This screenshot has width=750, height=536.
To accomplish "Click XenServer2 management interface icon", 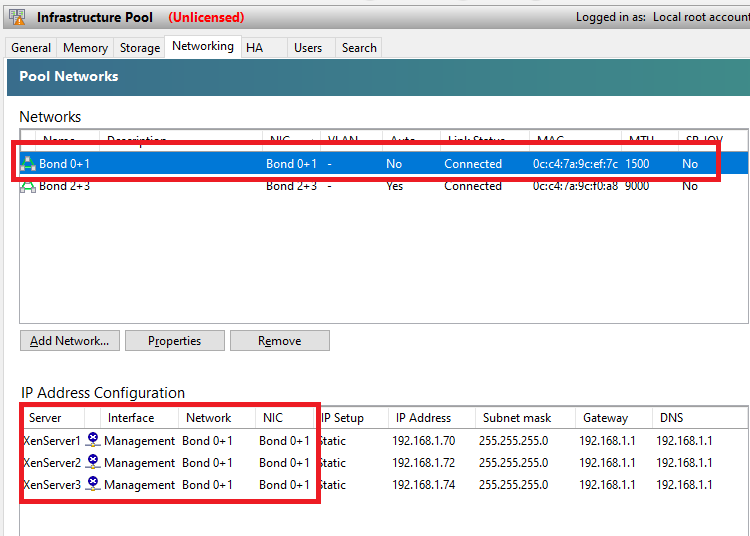I will [x=93, y=462].
